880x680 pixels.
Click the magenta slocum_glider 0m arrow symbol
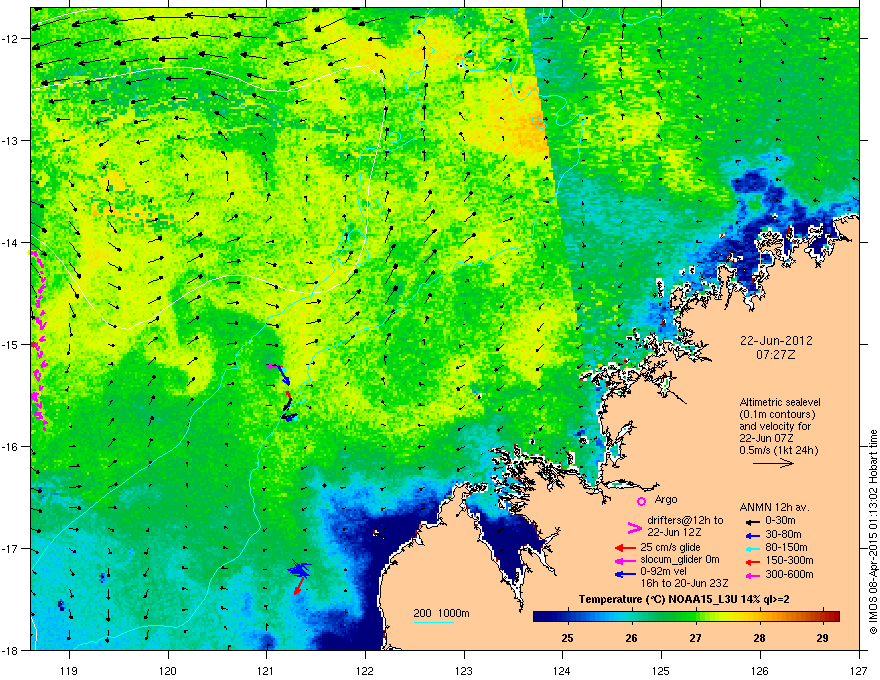[x=625, y=560]
